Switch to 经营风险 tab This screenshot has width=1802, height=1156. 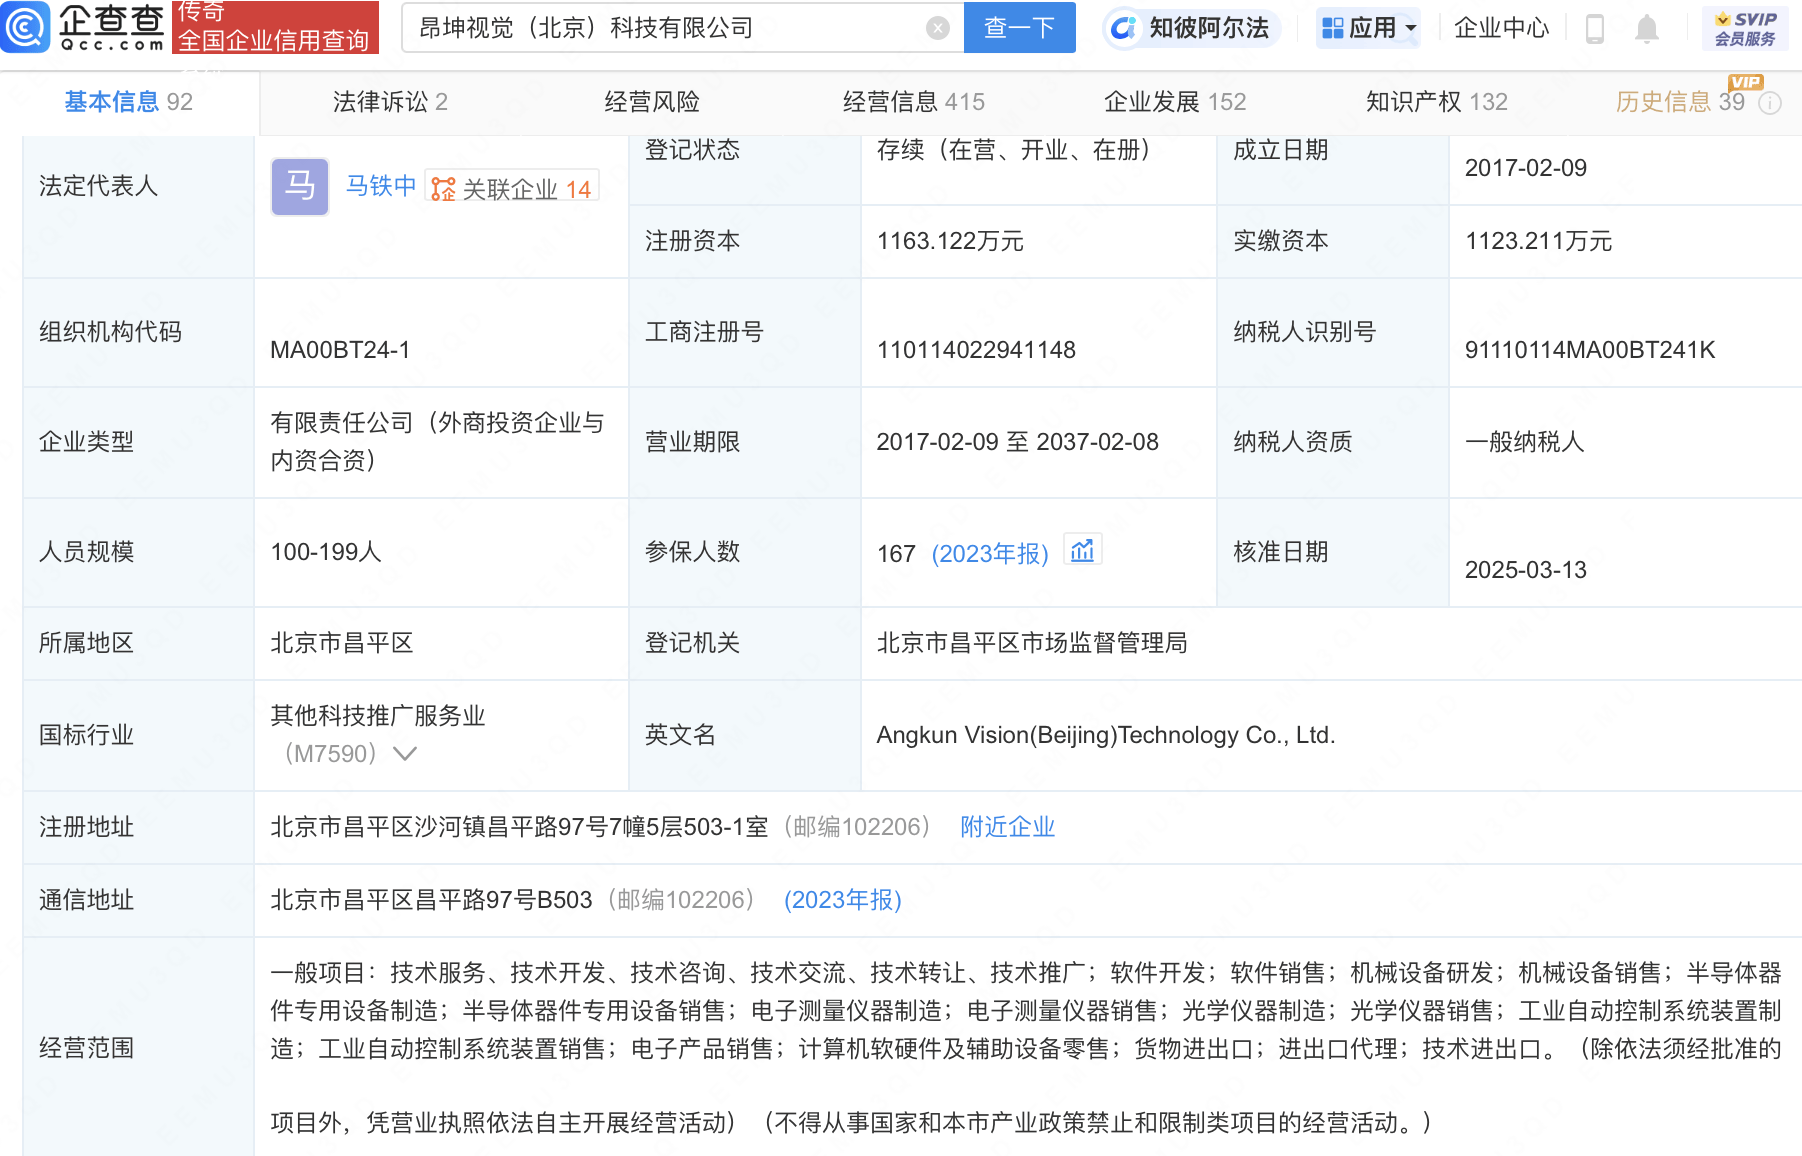[x=652, y=102]
